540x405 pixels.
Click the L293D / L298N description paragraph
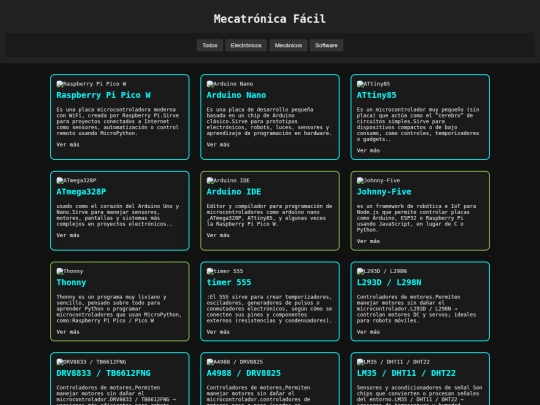coord(416,309)
